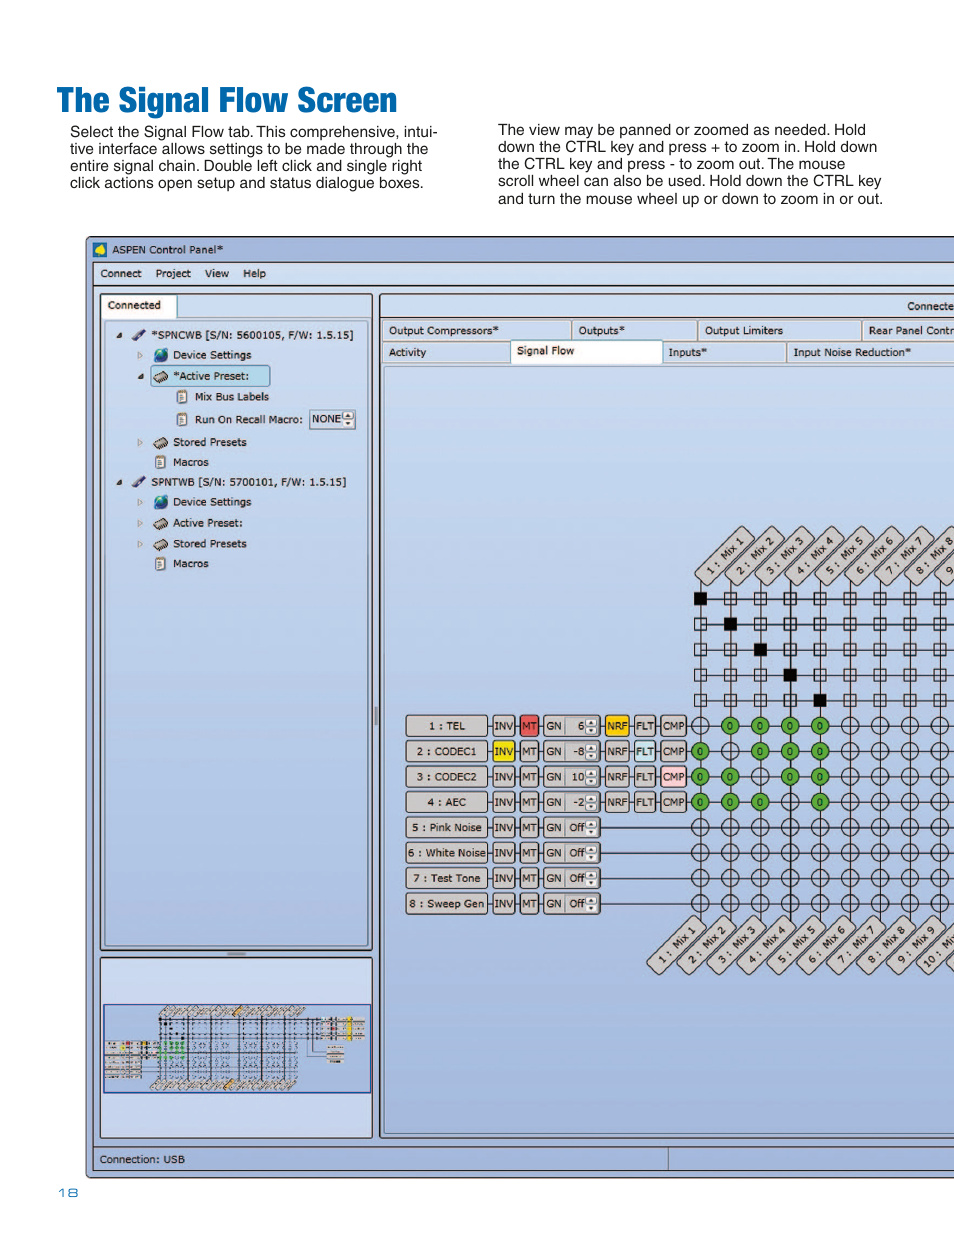Click the NRF block on TEL row
The height and width of the screenshot is (1235, 954).
coord(617,726)
